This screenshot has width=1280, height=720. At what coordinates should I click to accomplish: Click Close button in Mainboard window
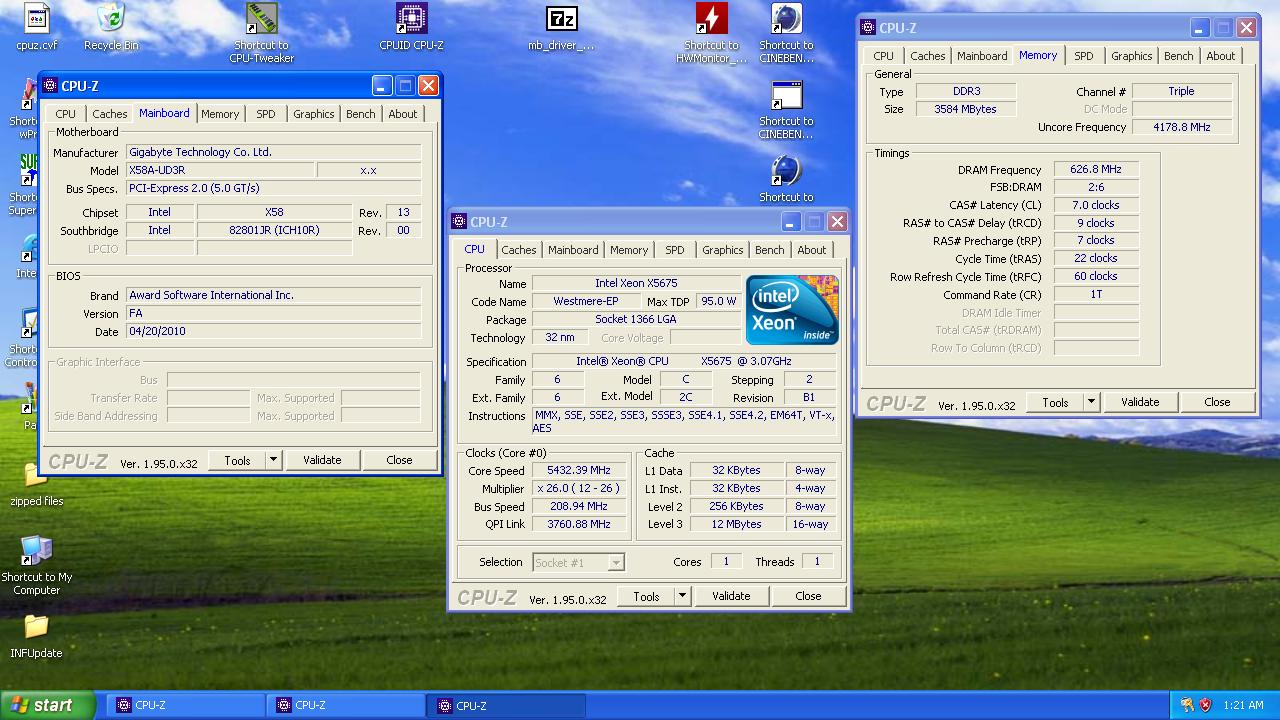[399, 460]
